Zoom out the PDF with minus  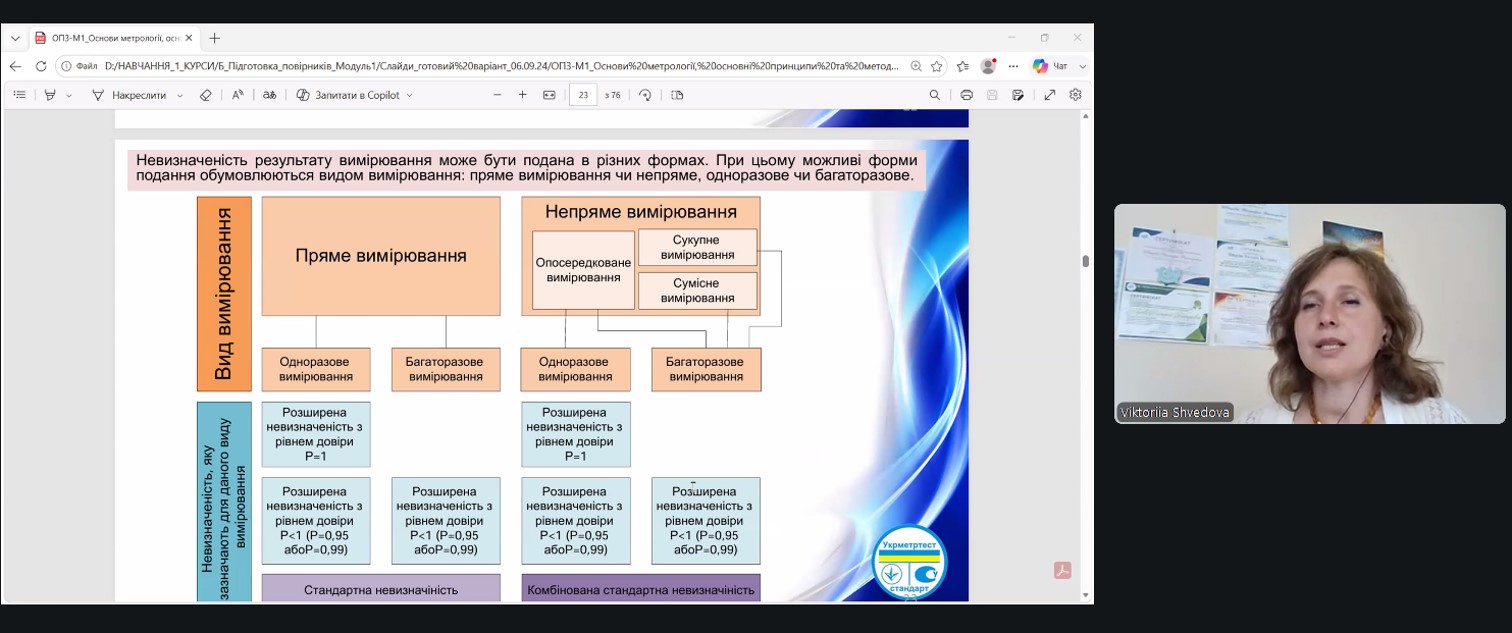pyautogui.click(x=497, y=95)
